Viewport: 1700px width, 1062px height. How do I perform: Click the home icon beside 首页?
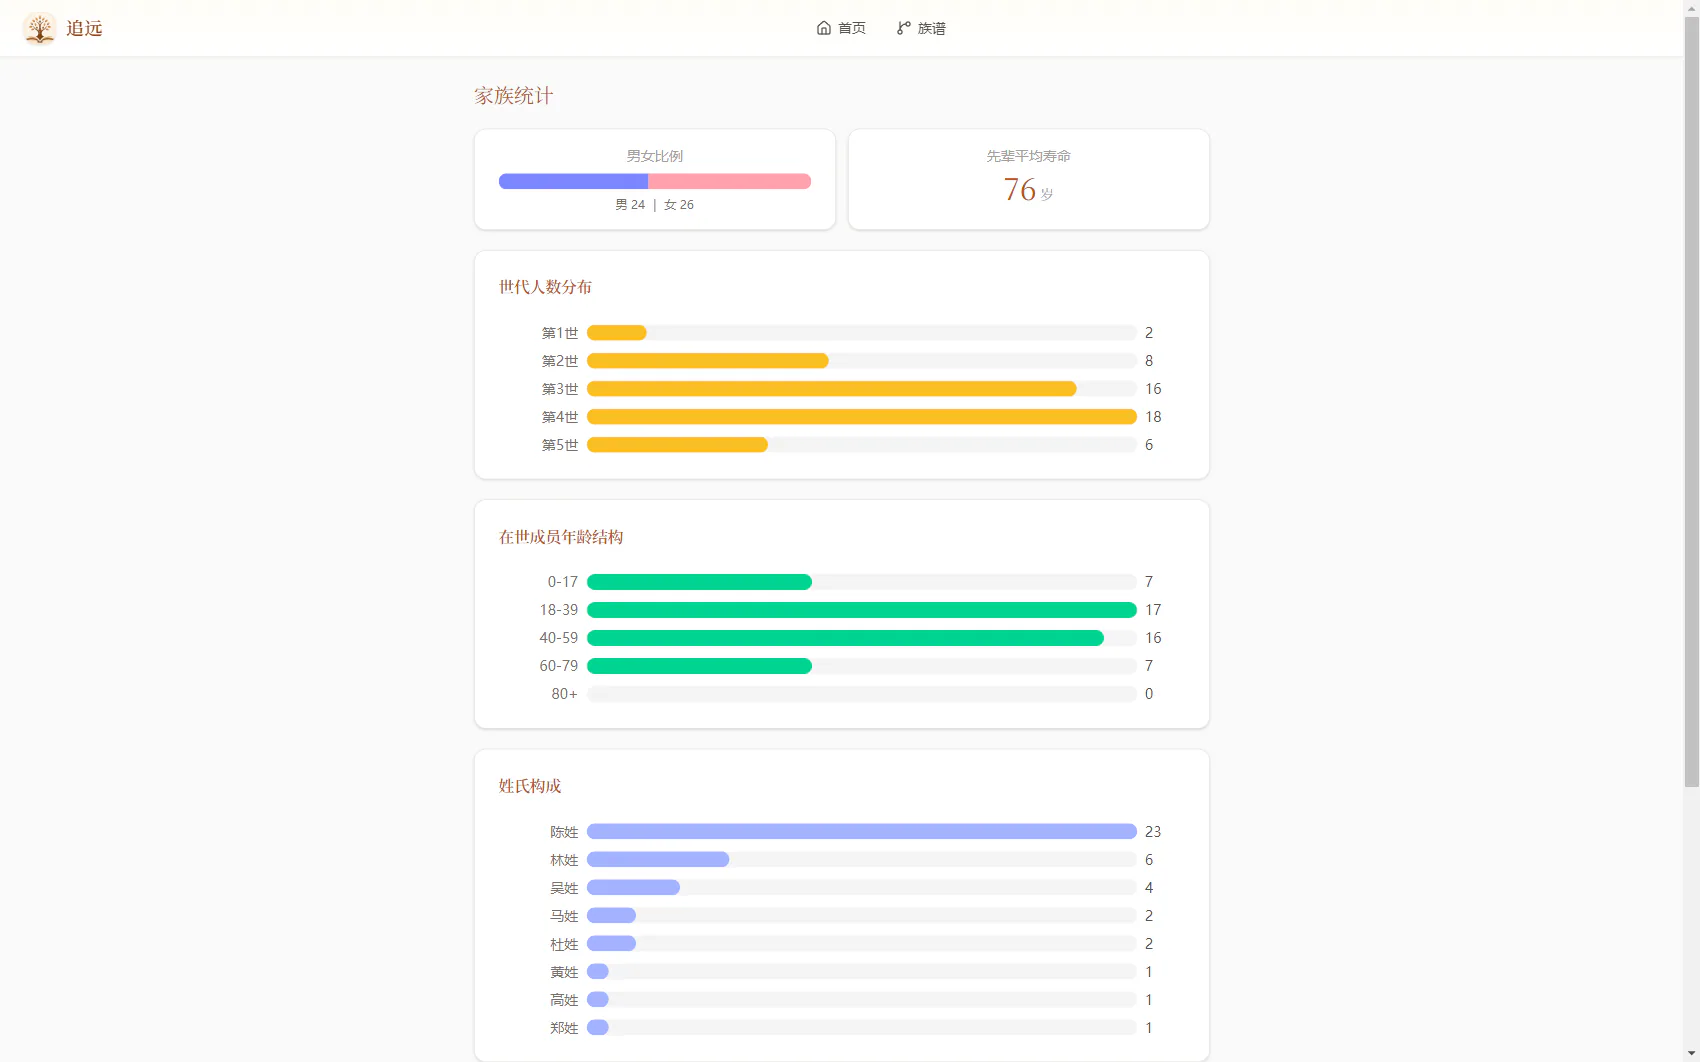(824, 28)
